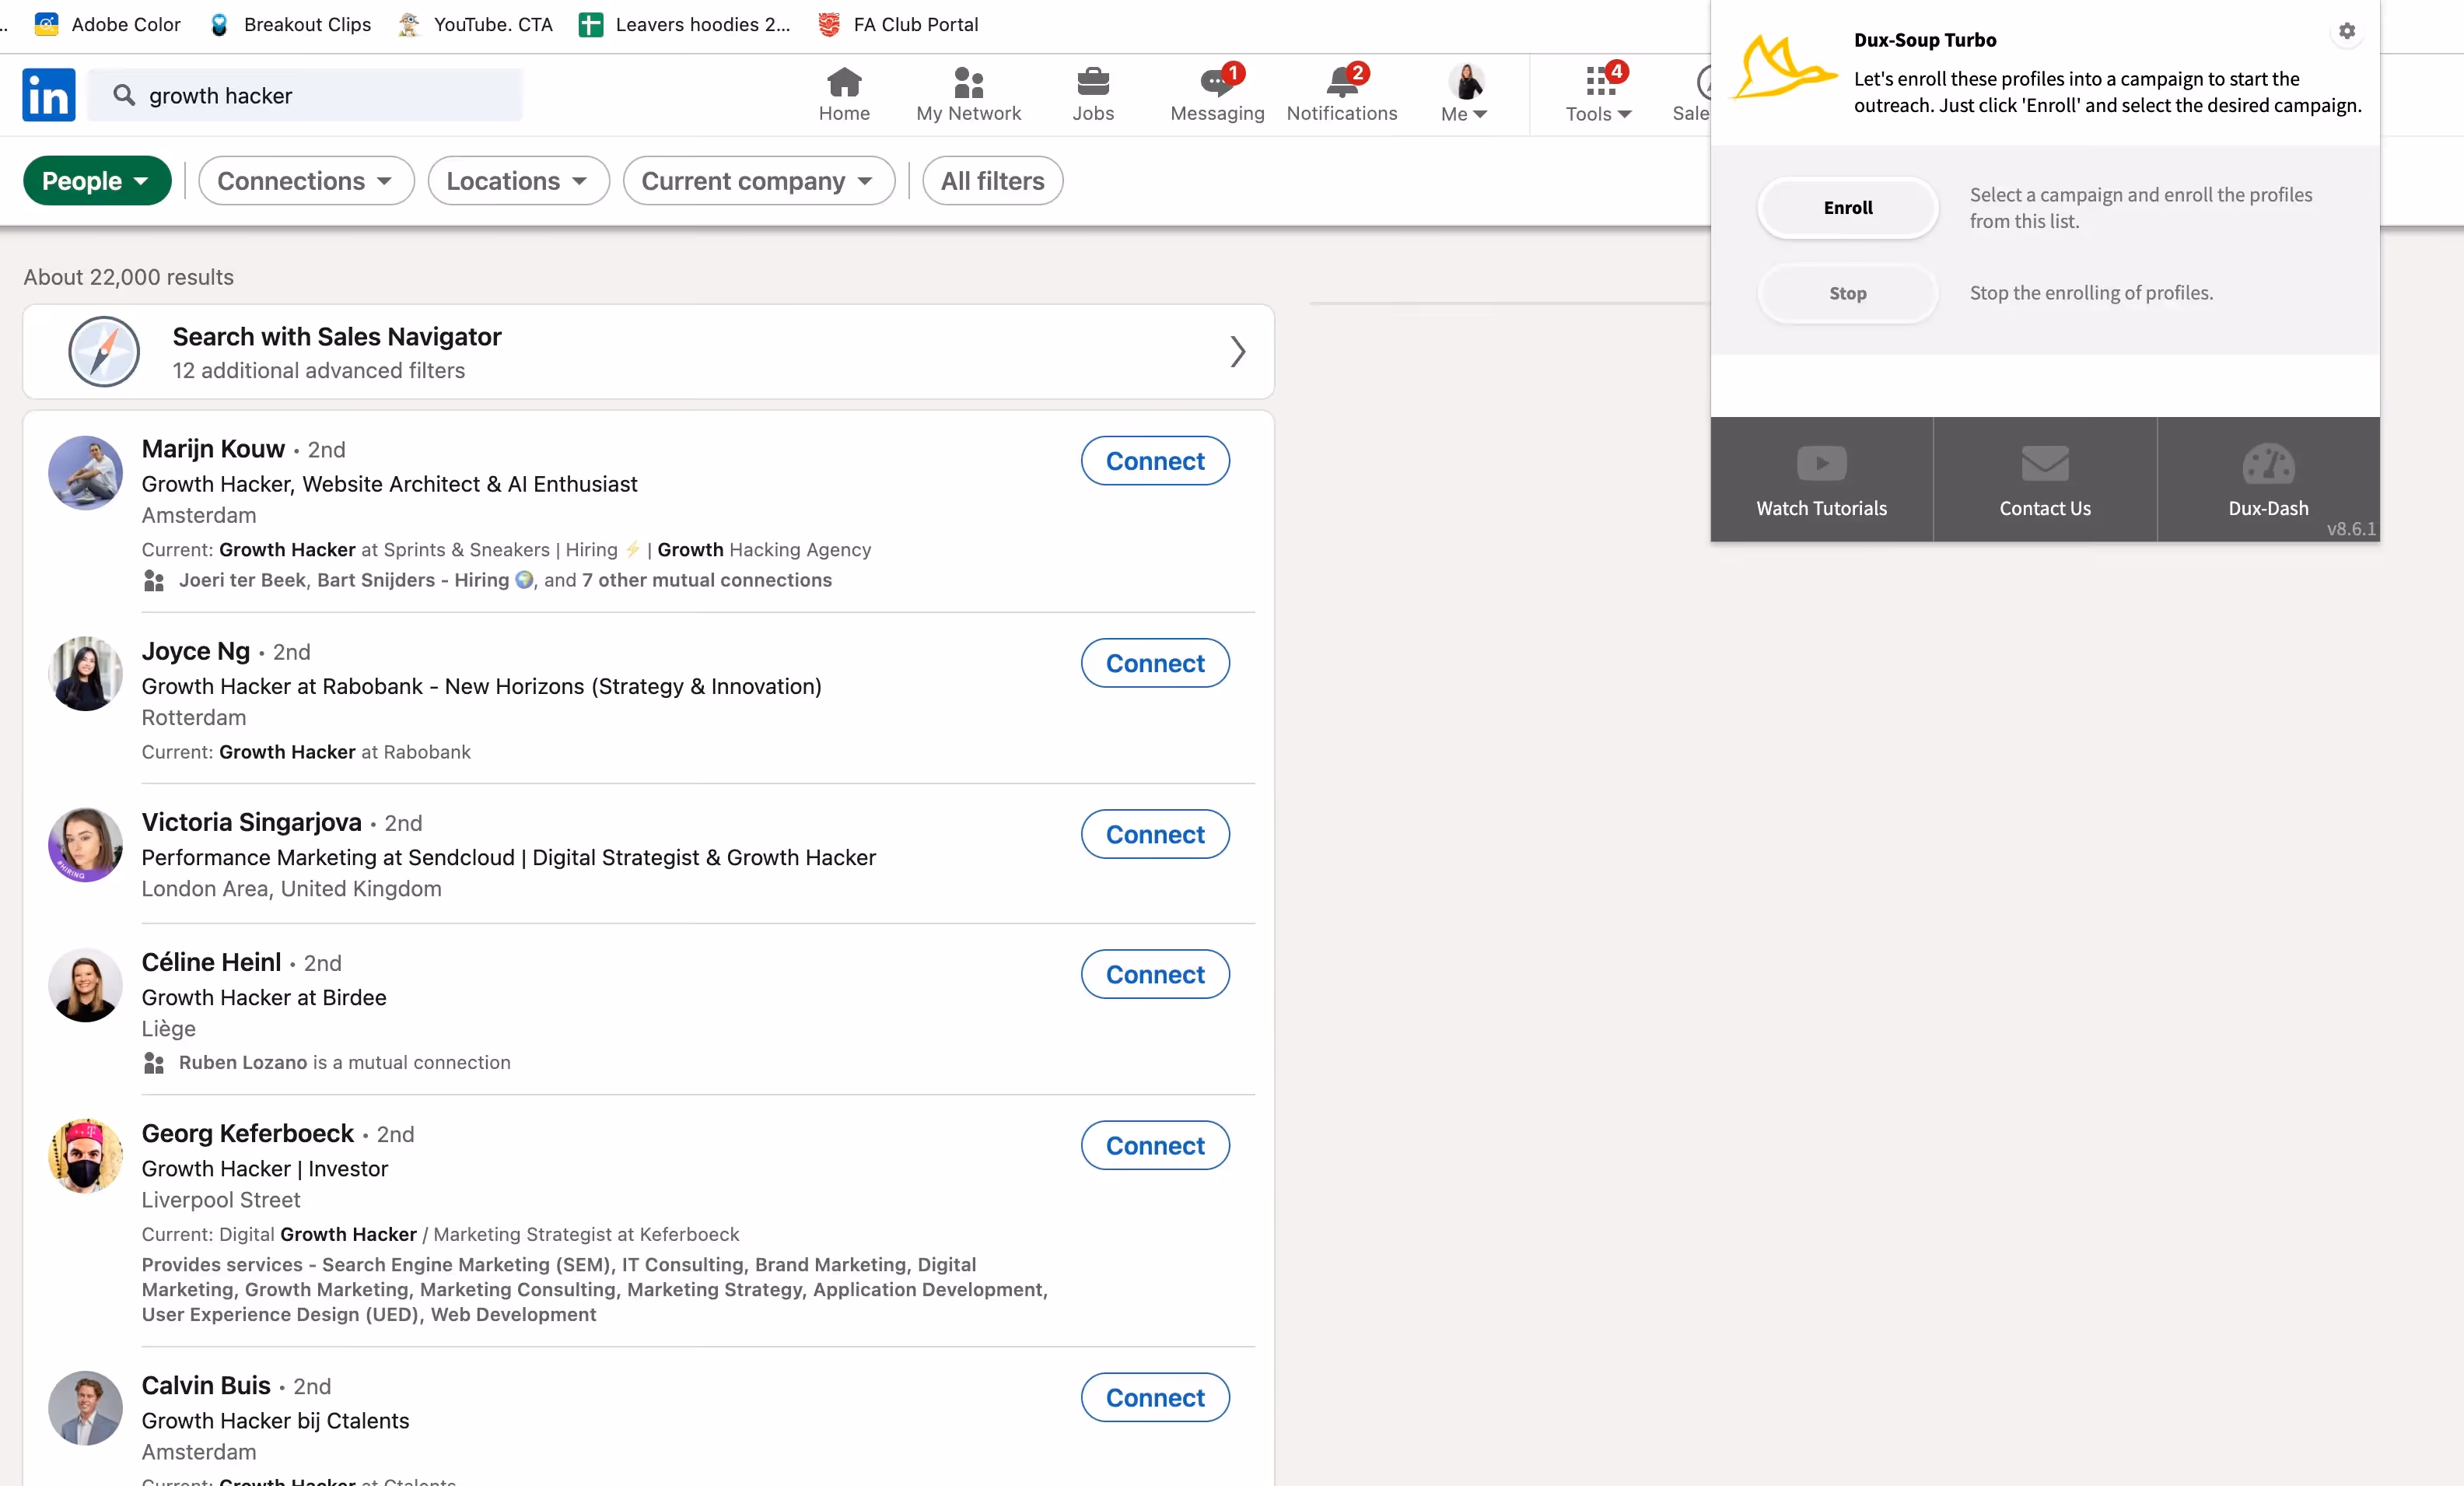Open Locations filter dropdown
Image resolution: width=2464 pixels, height=1486 pixels.
tap(517, 181)
